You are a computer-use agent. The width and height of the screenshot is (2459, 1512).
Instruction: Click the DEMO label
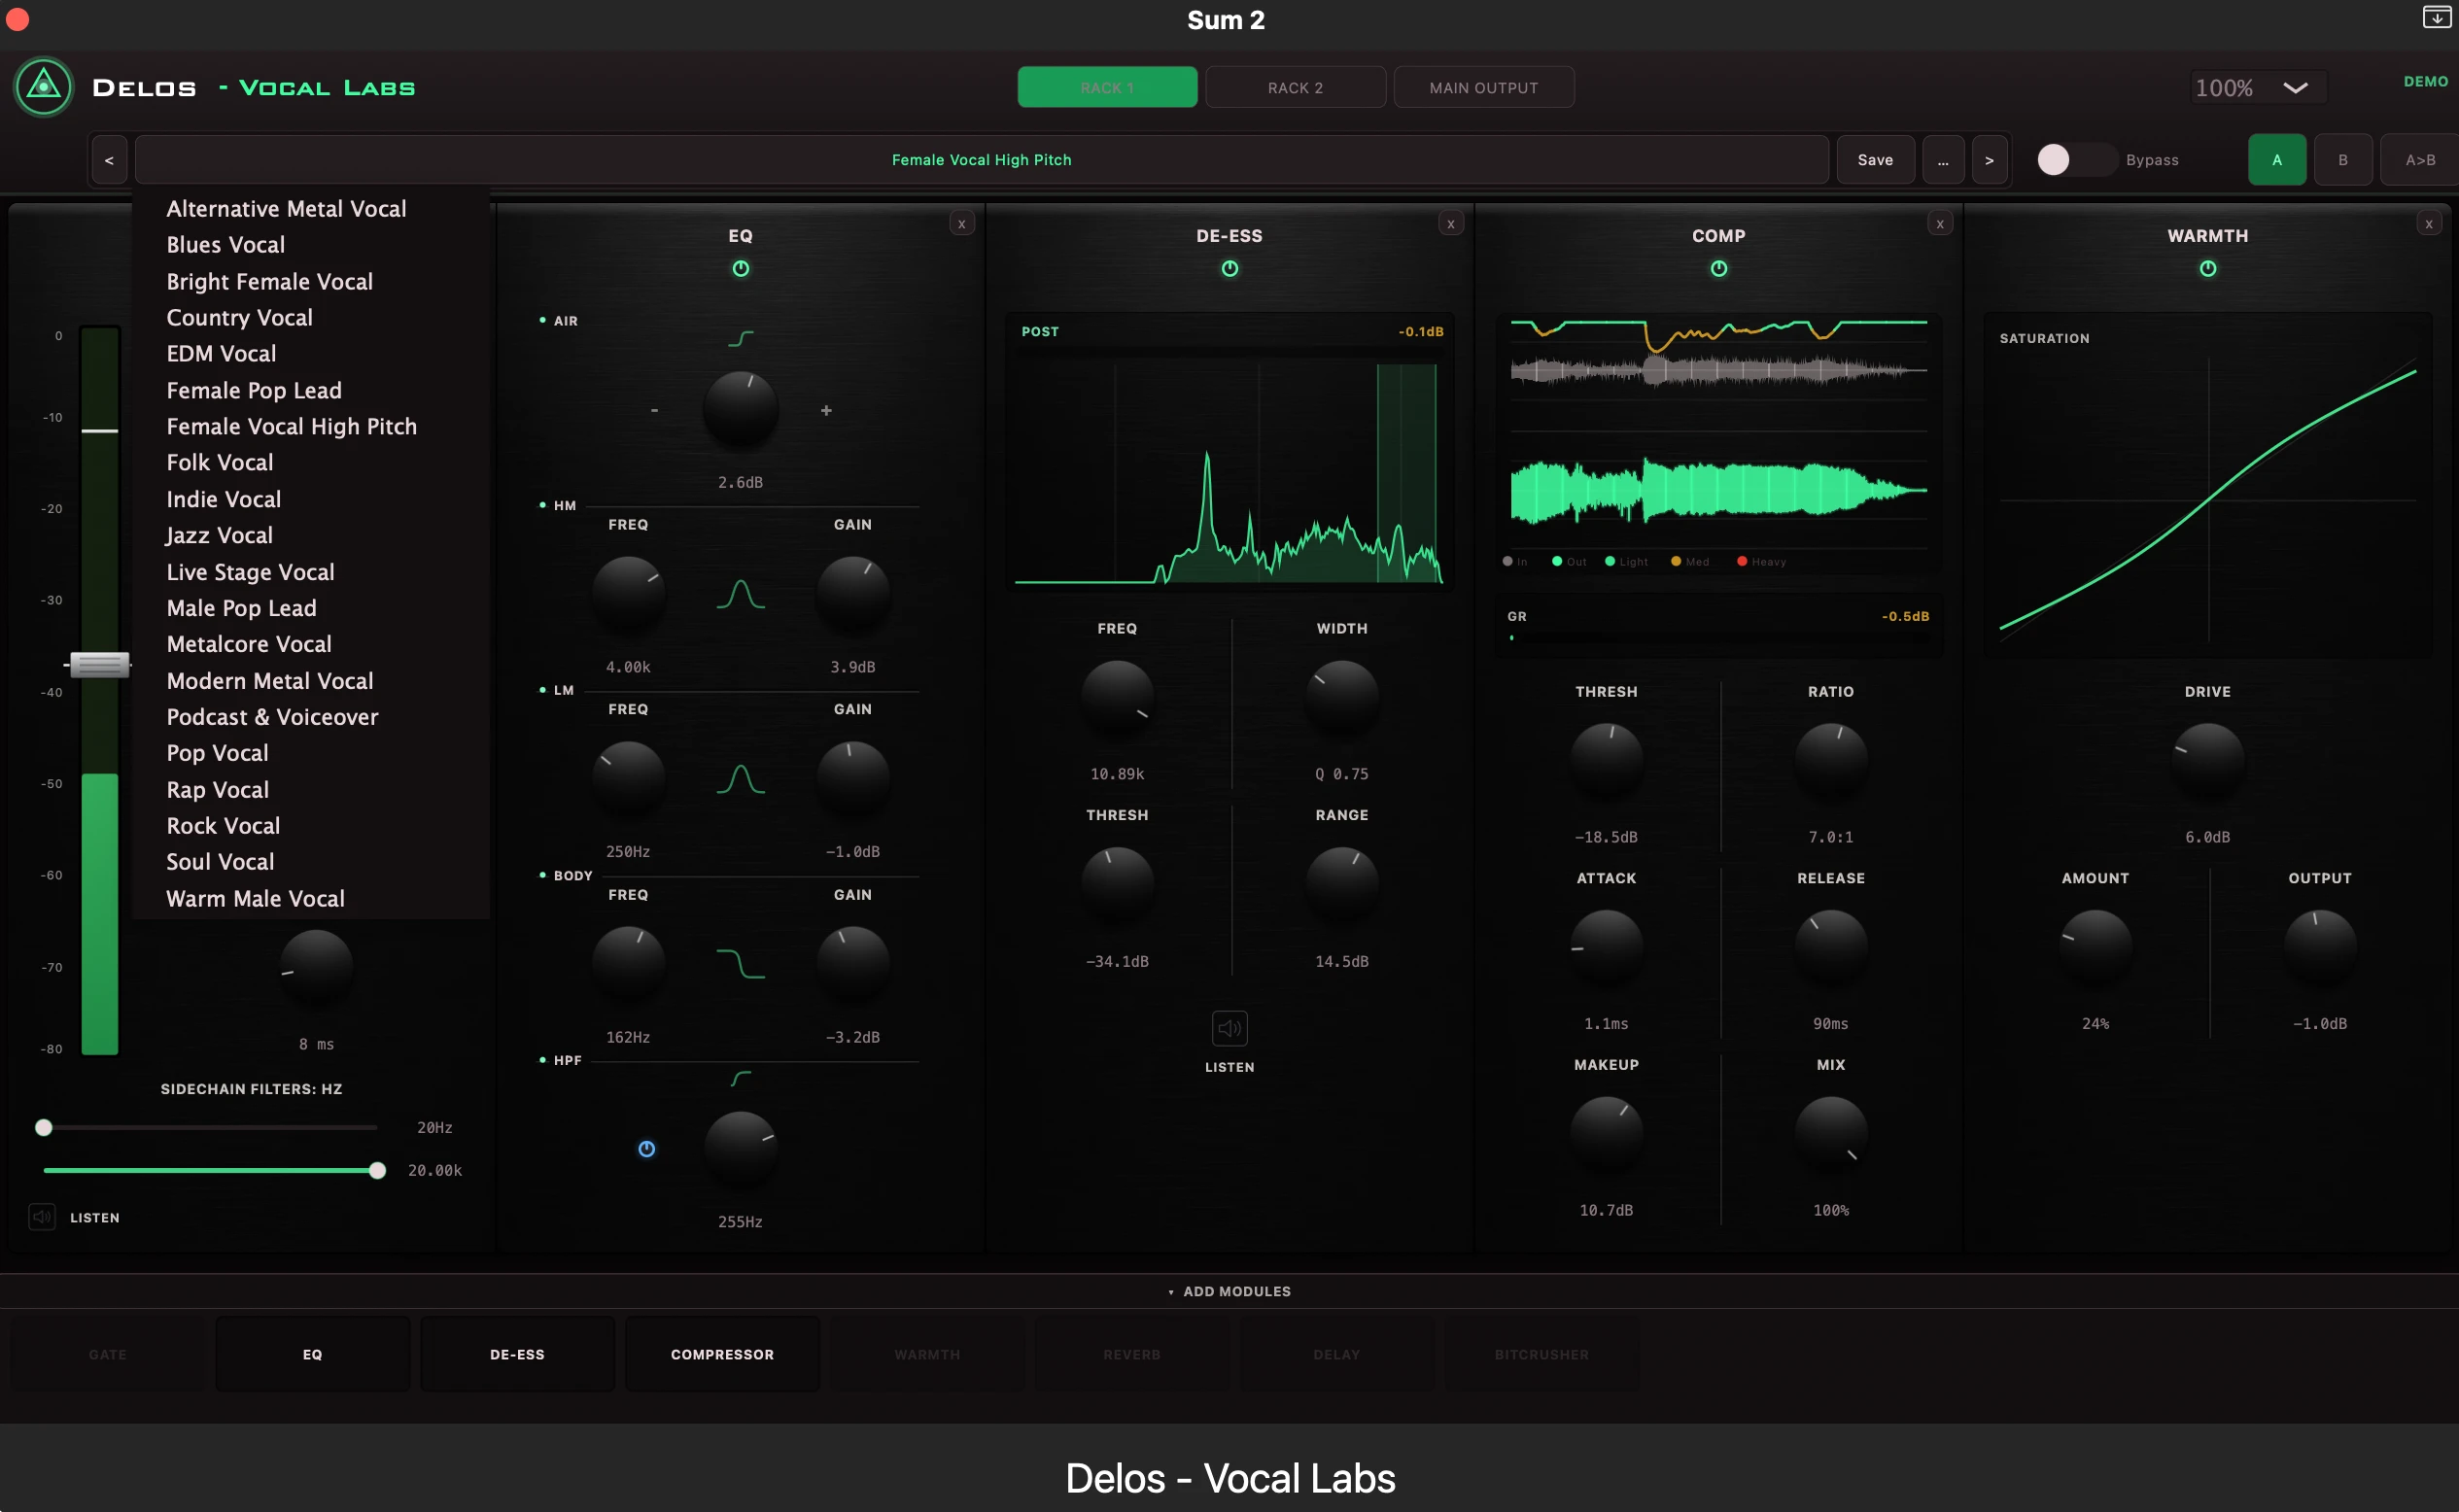point(2425,81)
